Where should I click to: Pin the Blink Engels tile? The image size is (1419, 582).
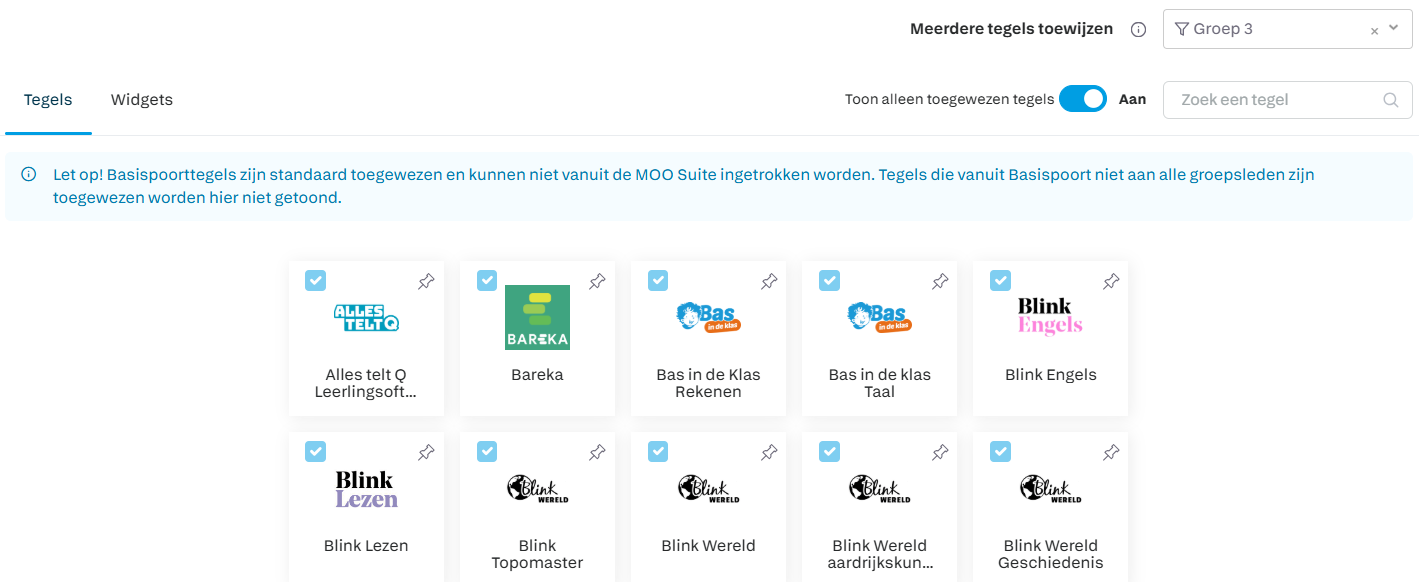(x=1111, y=282)
